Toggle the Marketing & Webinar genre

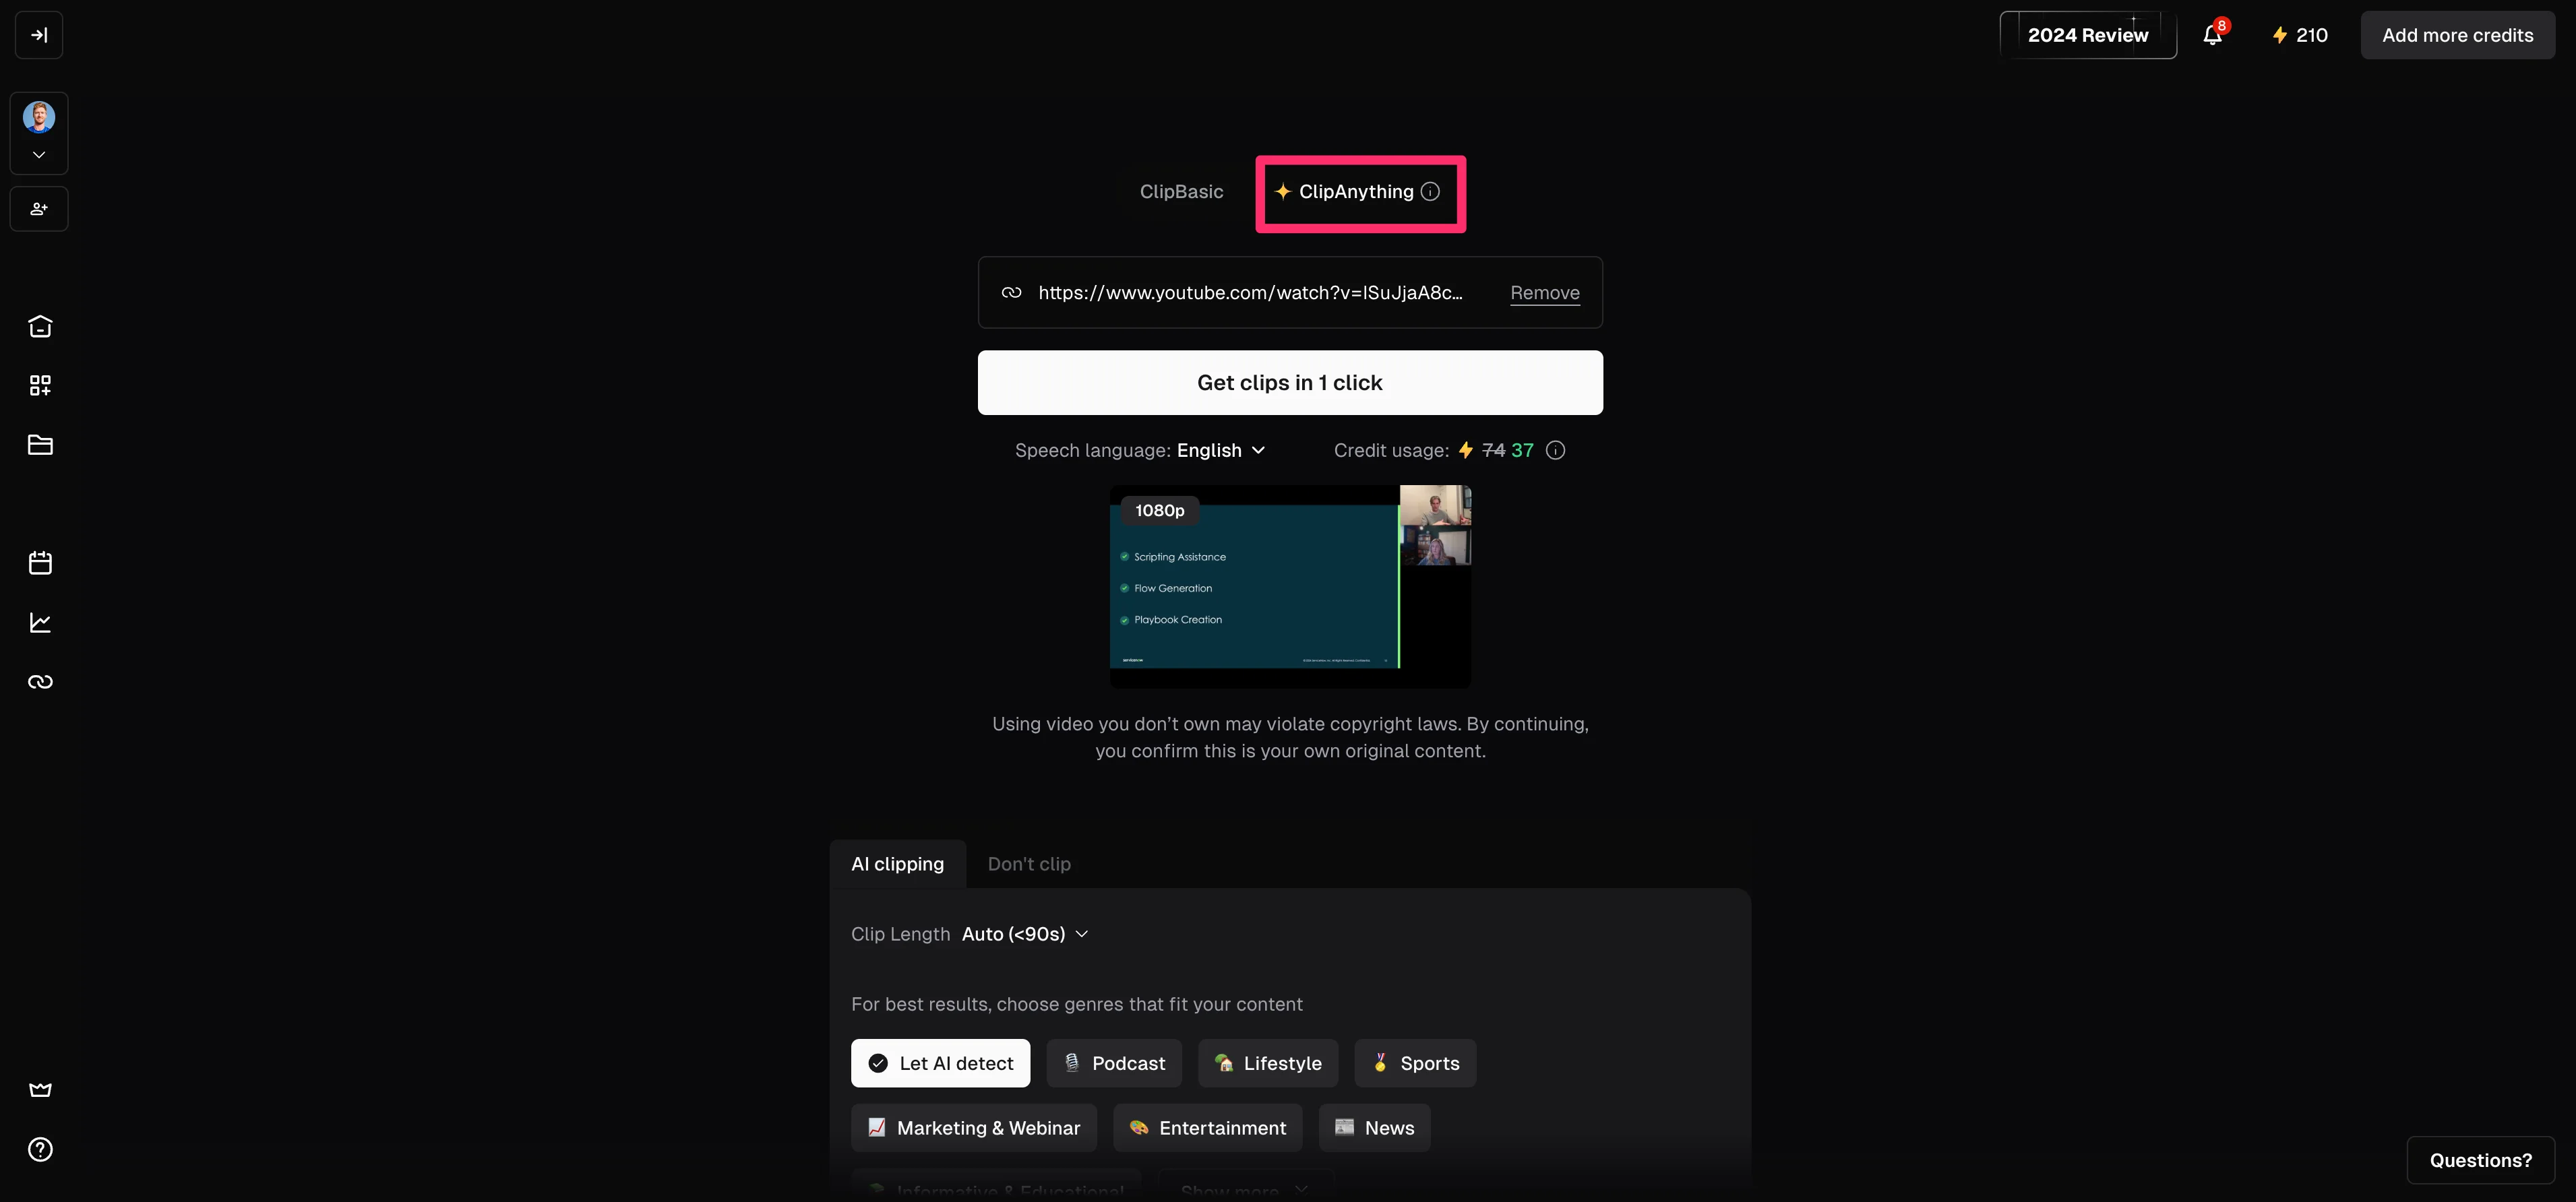(974, 1128)
